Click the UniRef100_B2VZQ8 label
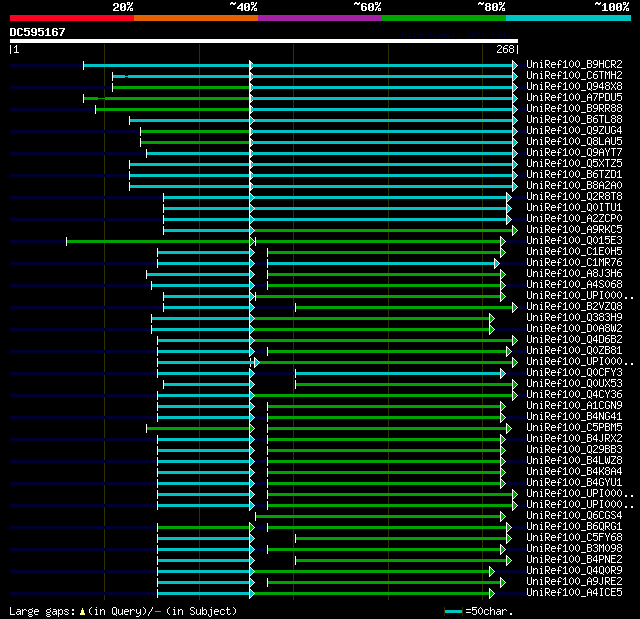The height and width of the screenshot is (619, 640). tap(574, 307)
